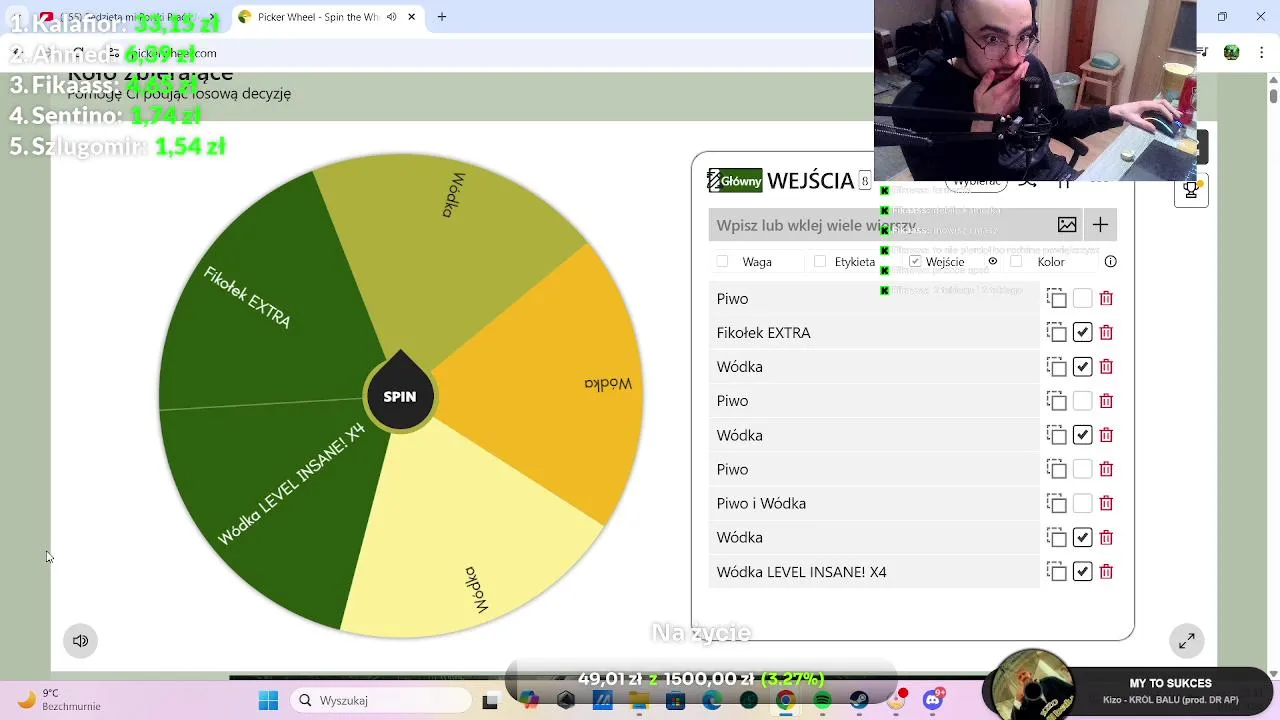Delete the Piwo i Wódka entry

click(1106, 504)
